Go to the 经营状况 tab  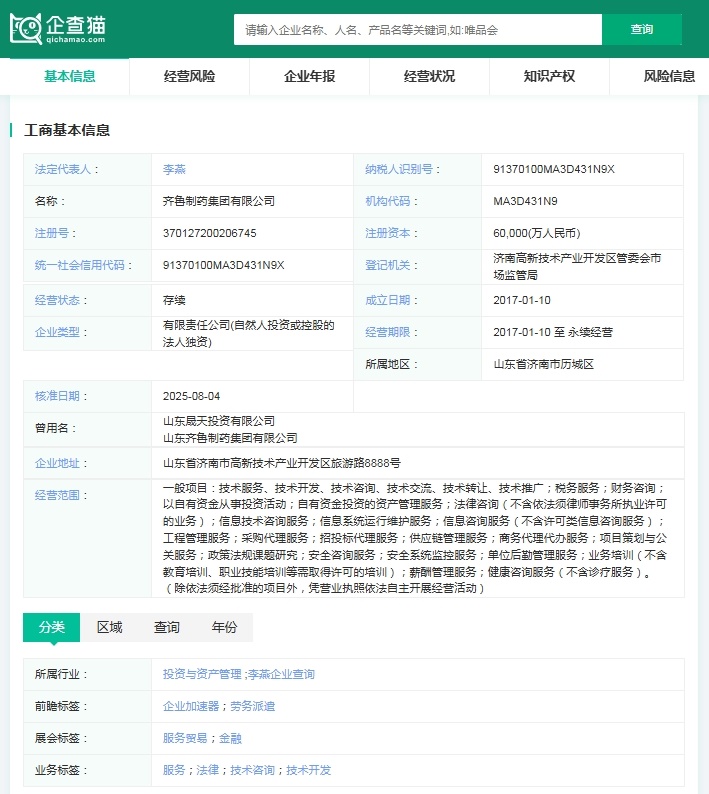coord(429,76)
